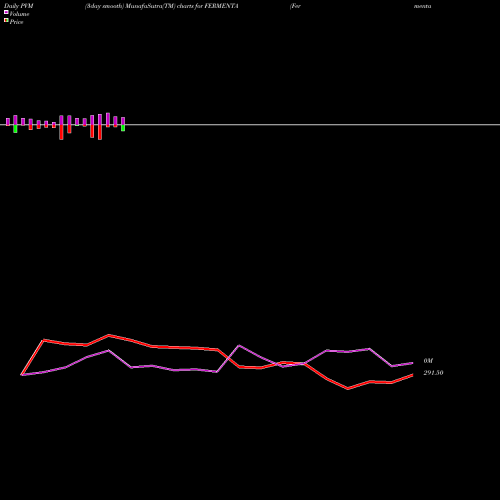This screenshot has height=500, width=500.
Task: Click the Price legend color swatch
Action: pos(6,20)
